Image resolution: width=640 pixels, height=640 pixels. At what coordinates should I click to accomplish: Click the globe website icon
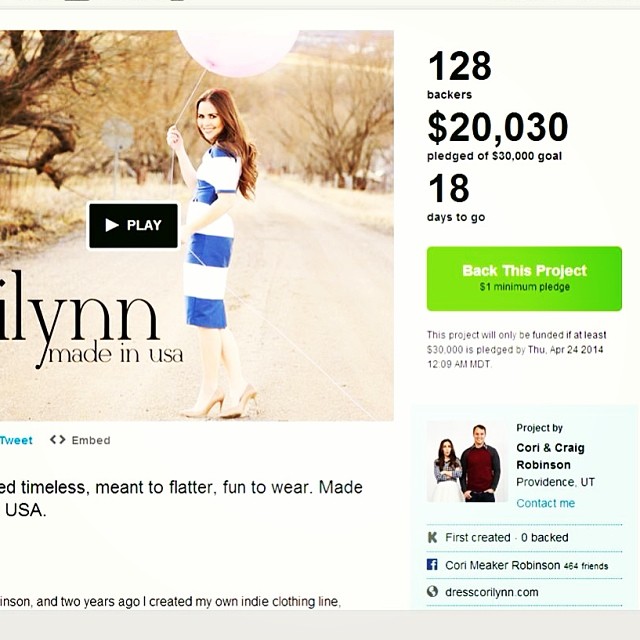point(432,592)
